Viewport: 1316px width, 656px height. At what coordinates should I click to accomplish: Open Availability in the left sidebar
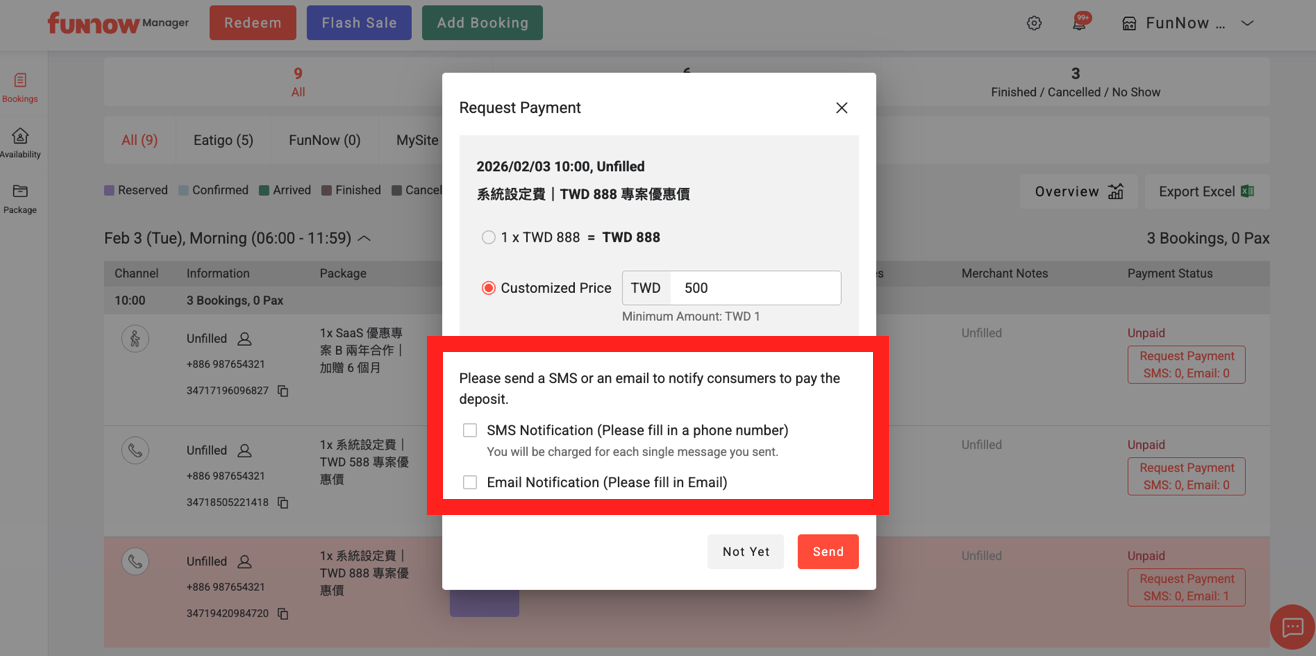(20, 143)
